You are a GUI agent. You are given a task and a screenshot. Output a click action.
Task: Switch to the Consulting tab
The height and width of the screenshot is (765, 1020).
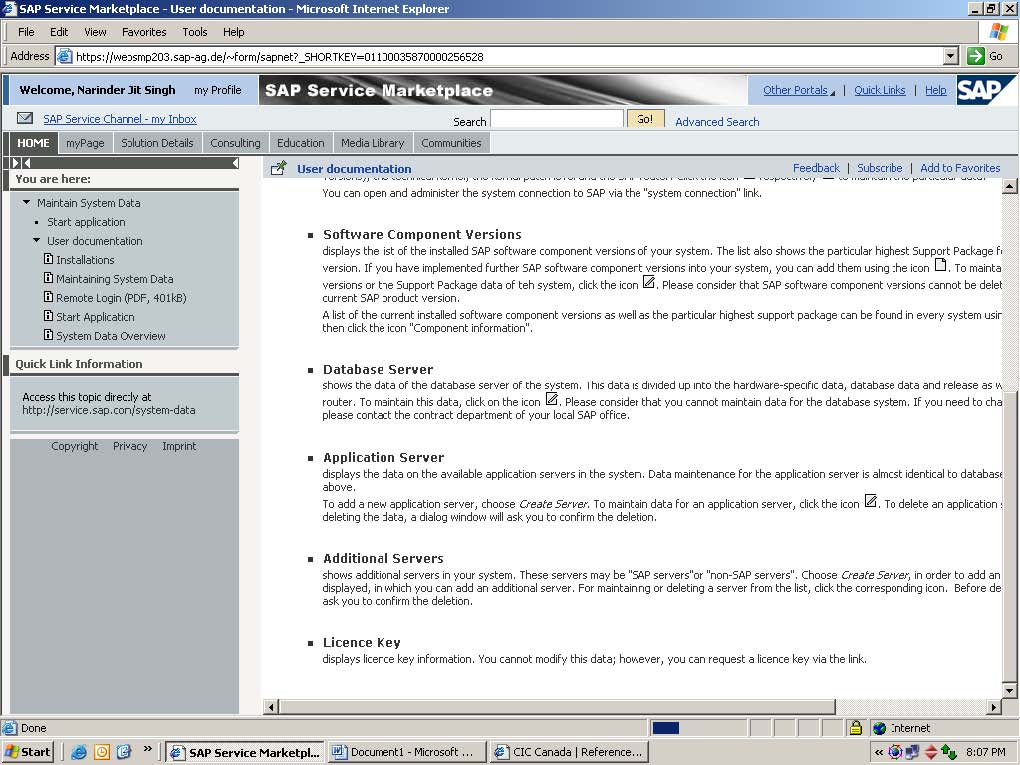point(234,142)
